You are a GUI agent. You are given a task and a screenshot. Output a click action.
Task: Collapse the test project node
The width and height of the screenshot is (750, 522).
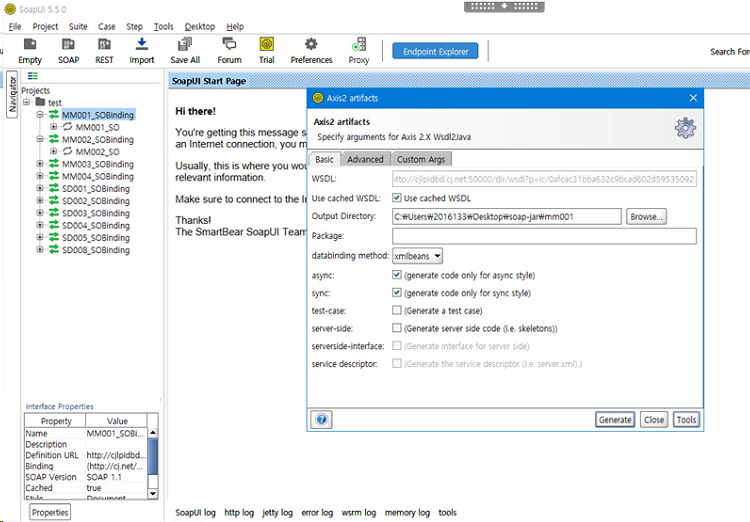(x=26, y=102)
